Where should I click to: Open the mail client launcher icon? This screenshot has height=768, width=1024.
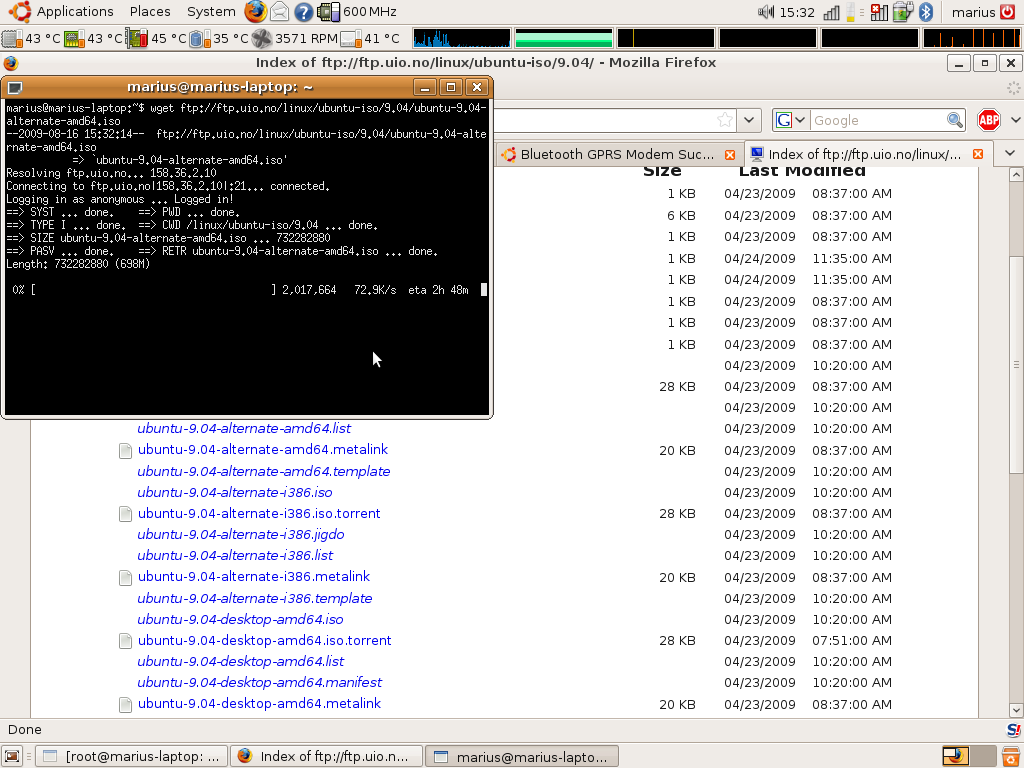click(280, 12)
